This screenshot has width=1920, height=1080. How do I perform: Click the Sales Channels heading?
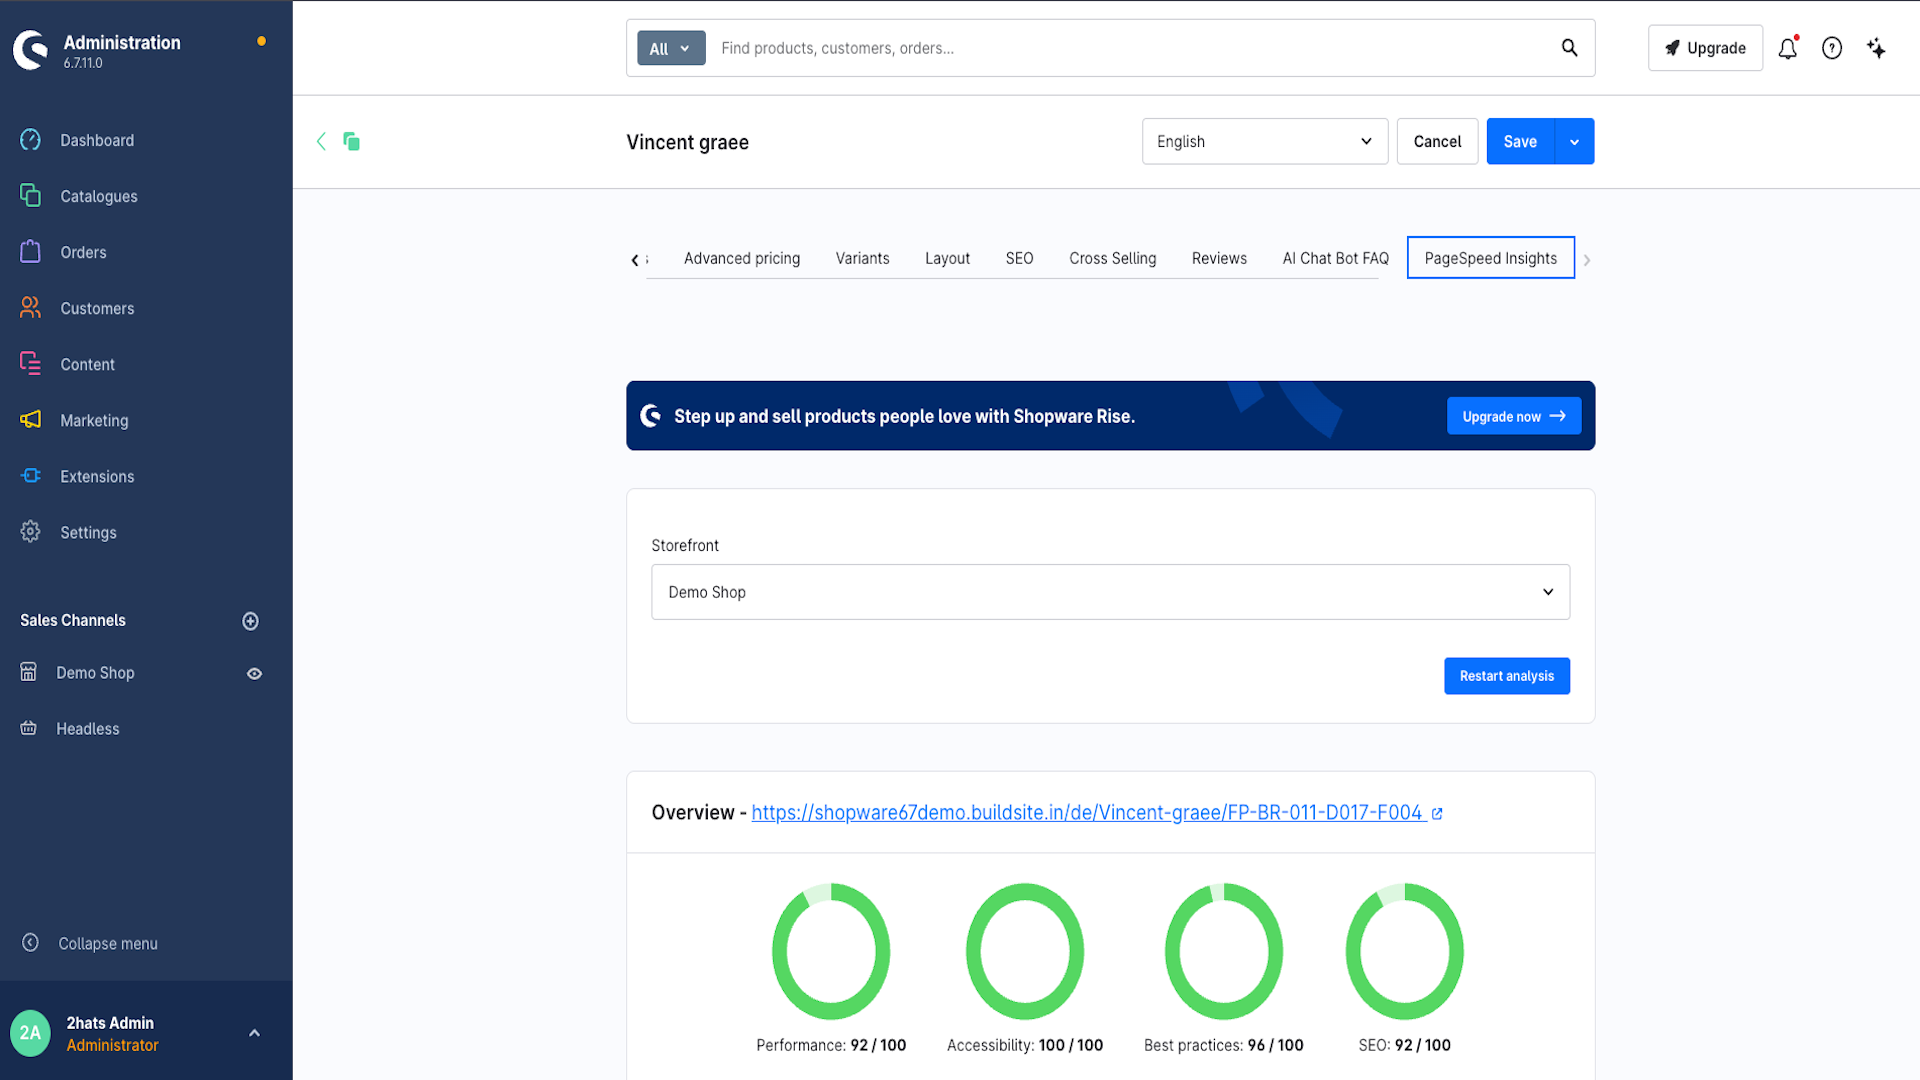click(x=73, y=620)
